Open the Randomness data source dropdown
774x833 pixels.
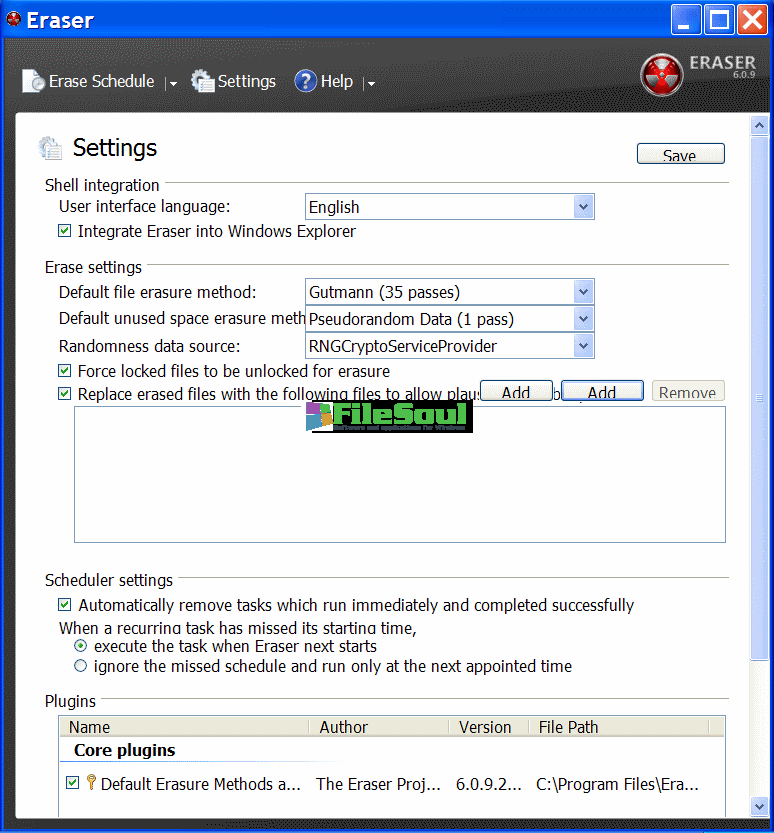click(584, 346)
